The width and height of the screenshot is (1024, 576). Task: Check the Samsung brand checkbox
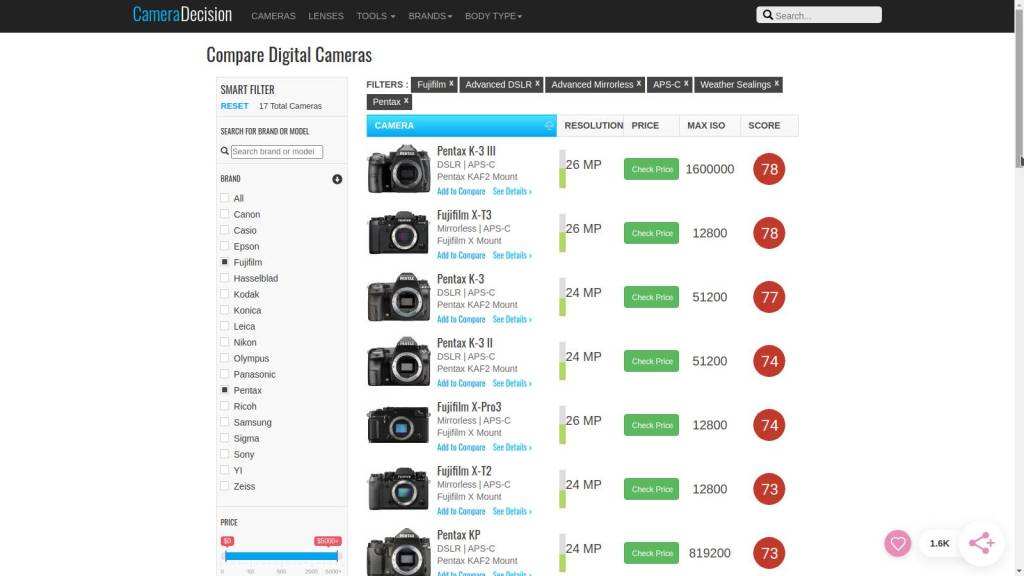225,422
